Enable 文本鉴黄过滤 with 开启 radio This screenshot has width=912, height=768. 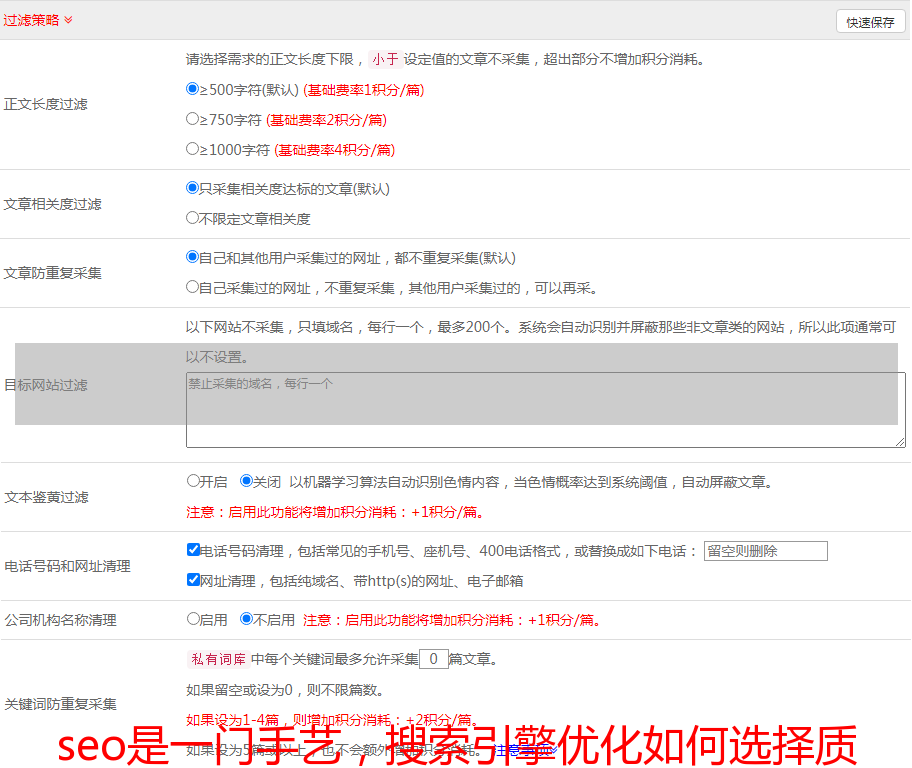click(x=193, y=481)
